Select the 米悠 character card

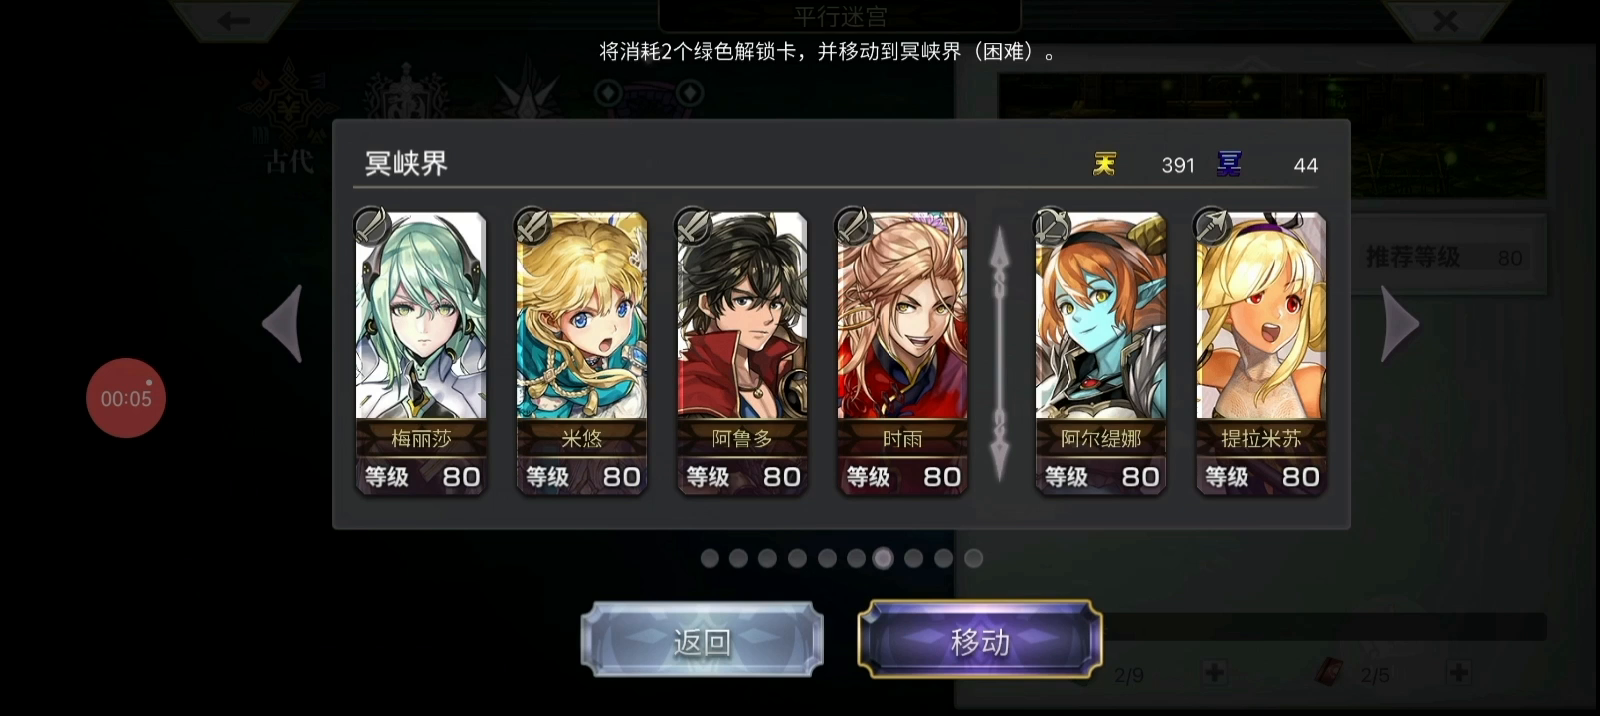tap(581, 353)
